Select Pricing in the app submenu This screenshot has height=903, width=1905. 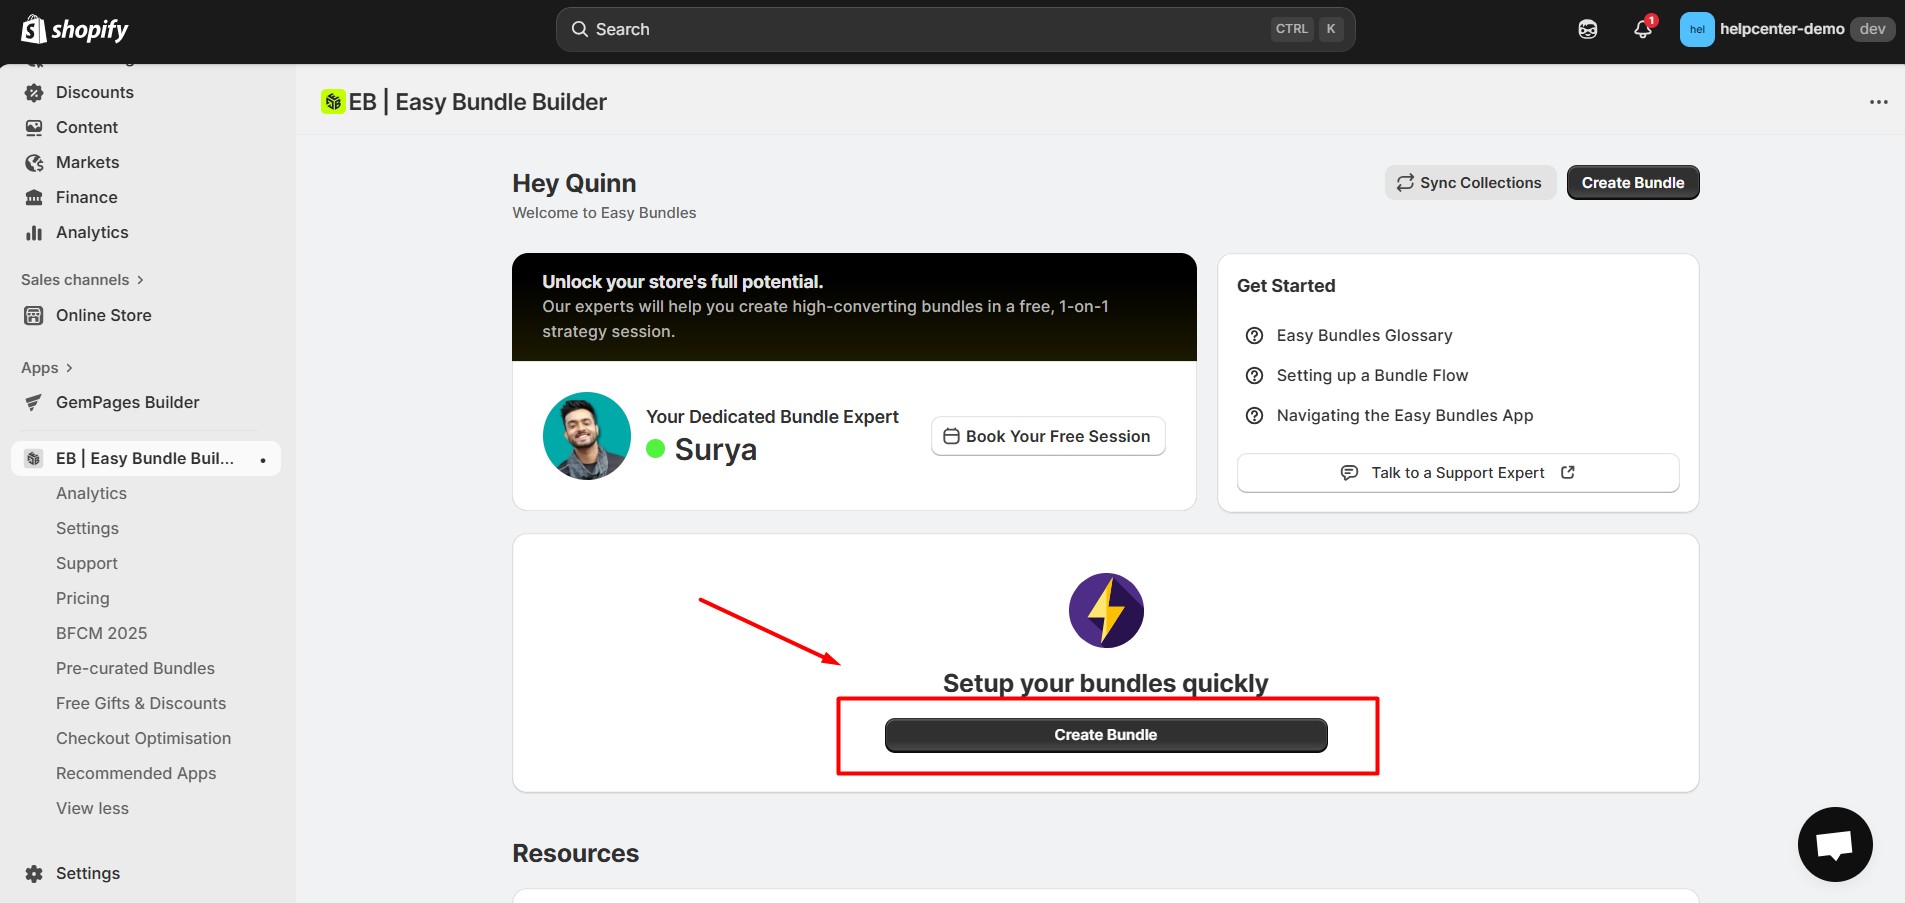coord(82,598)
